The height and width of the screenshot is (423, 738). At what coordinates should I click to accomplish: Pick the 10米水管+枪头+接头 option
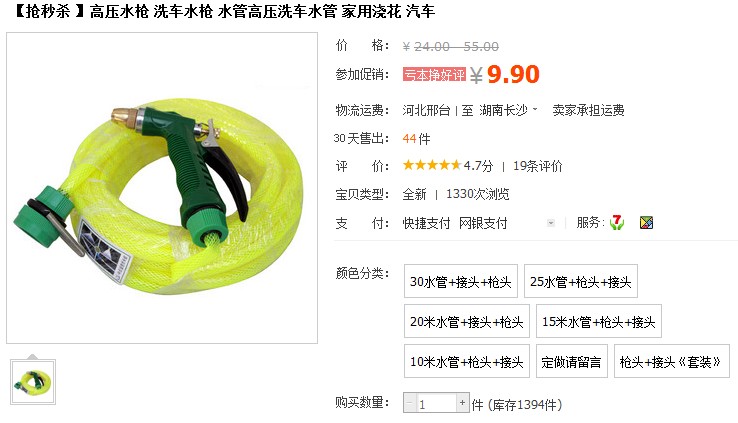click(466, 361)
